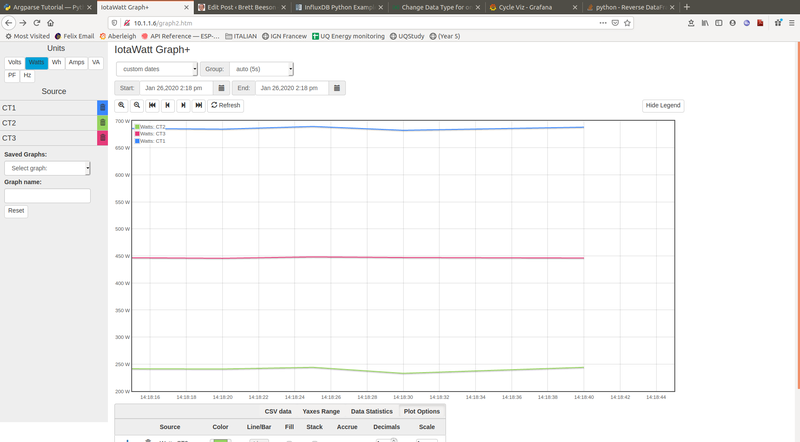Click the tracking protection shield icon
The height and width of the screenshot is (442, 800).
[114, 23]
